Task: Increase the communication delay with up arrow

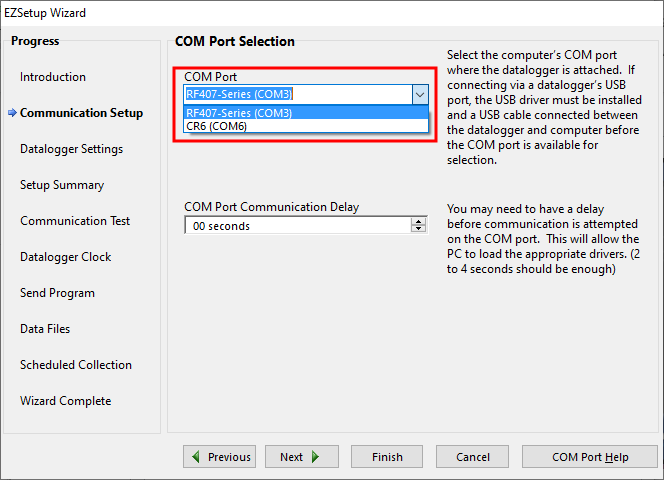Action: pyautogui.click(x=419, y=222)
